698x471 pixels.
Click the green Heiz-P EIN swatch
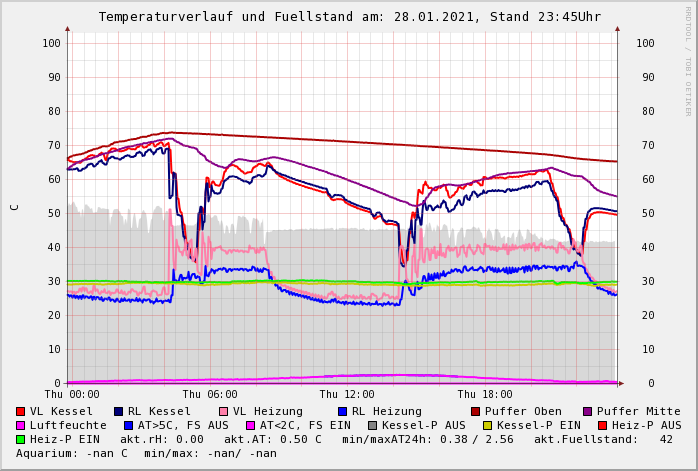tap(21, 439)
